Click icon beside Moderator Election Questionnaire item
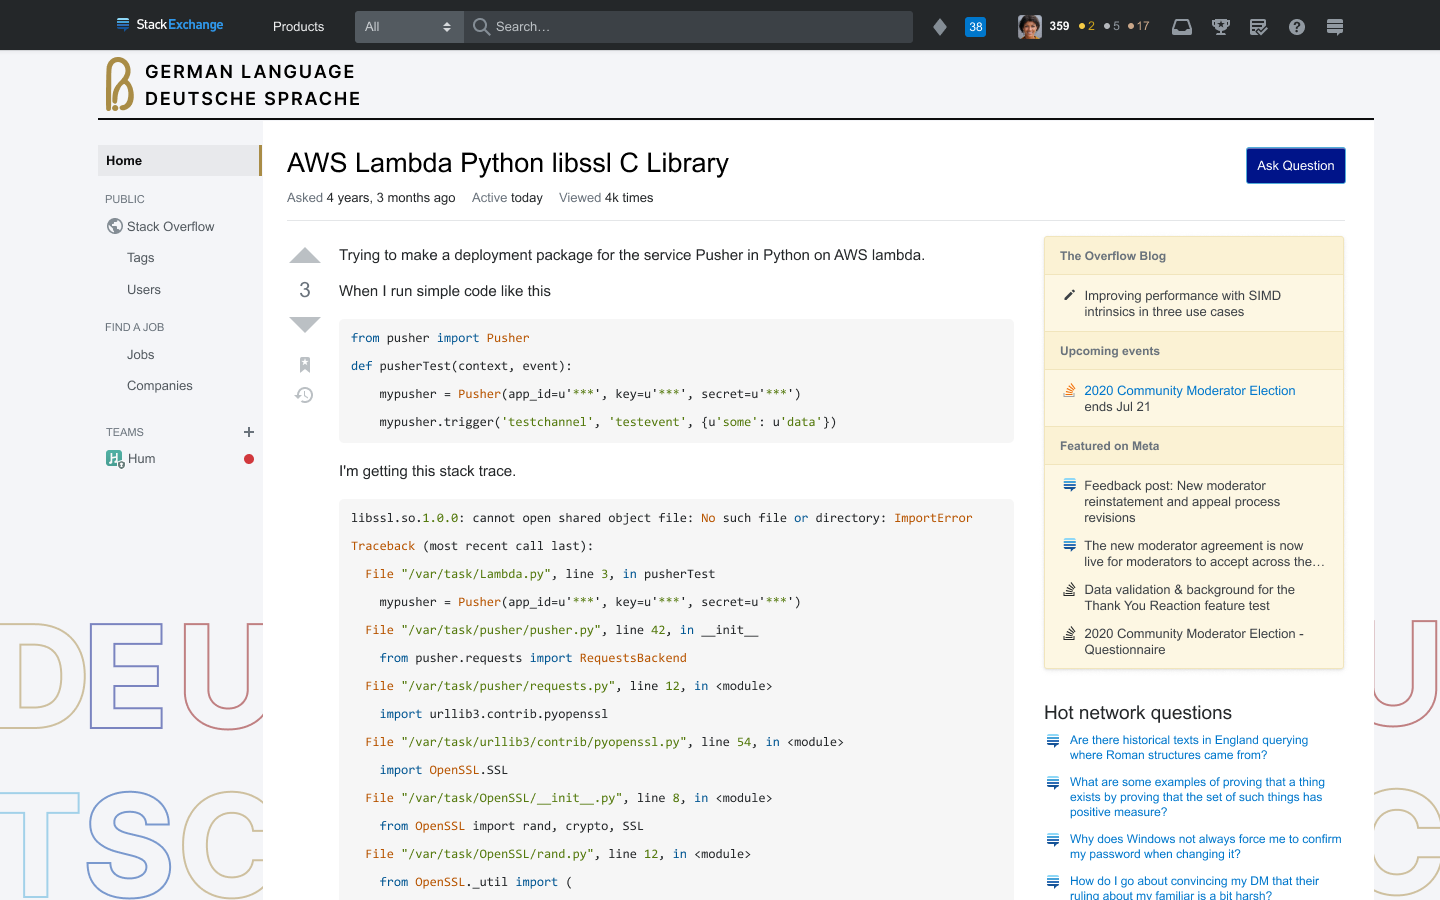 1069,633
